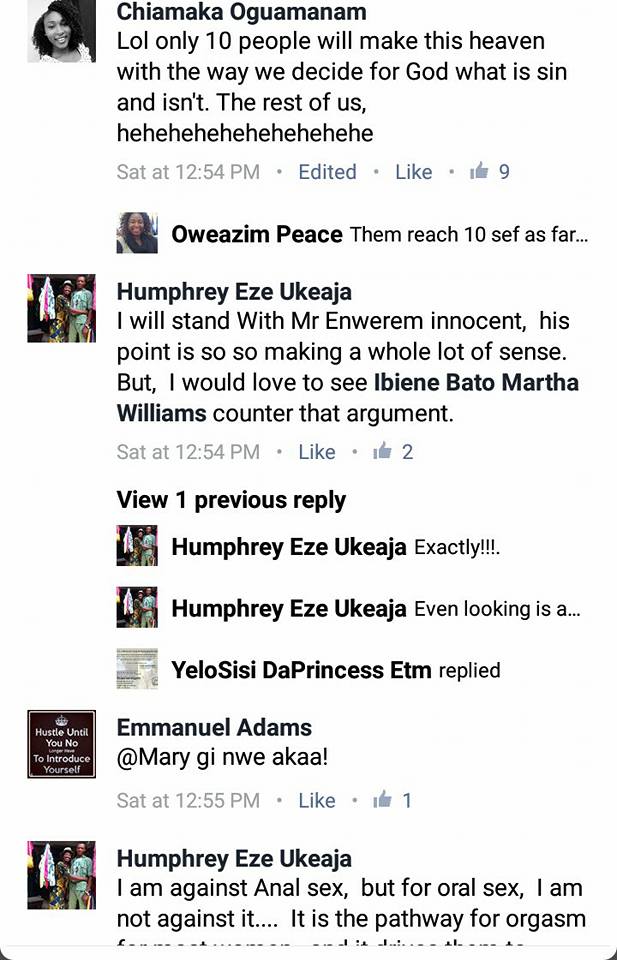Expand View 1 previous reply
The width and height of the screenshot is (617, 960).
click(x=231, y=500)
